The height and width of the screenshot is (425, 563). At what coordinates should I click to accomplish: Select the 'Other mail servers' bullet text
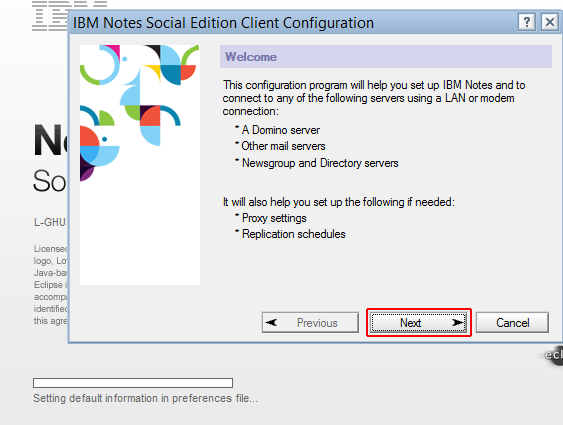tap(283, 146)
